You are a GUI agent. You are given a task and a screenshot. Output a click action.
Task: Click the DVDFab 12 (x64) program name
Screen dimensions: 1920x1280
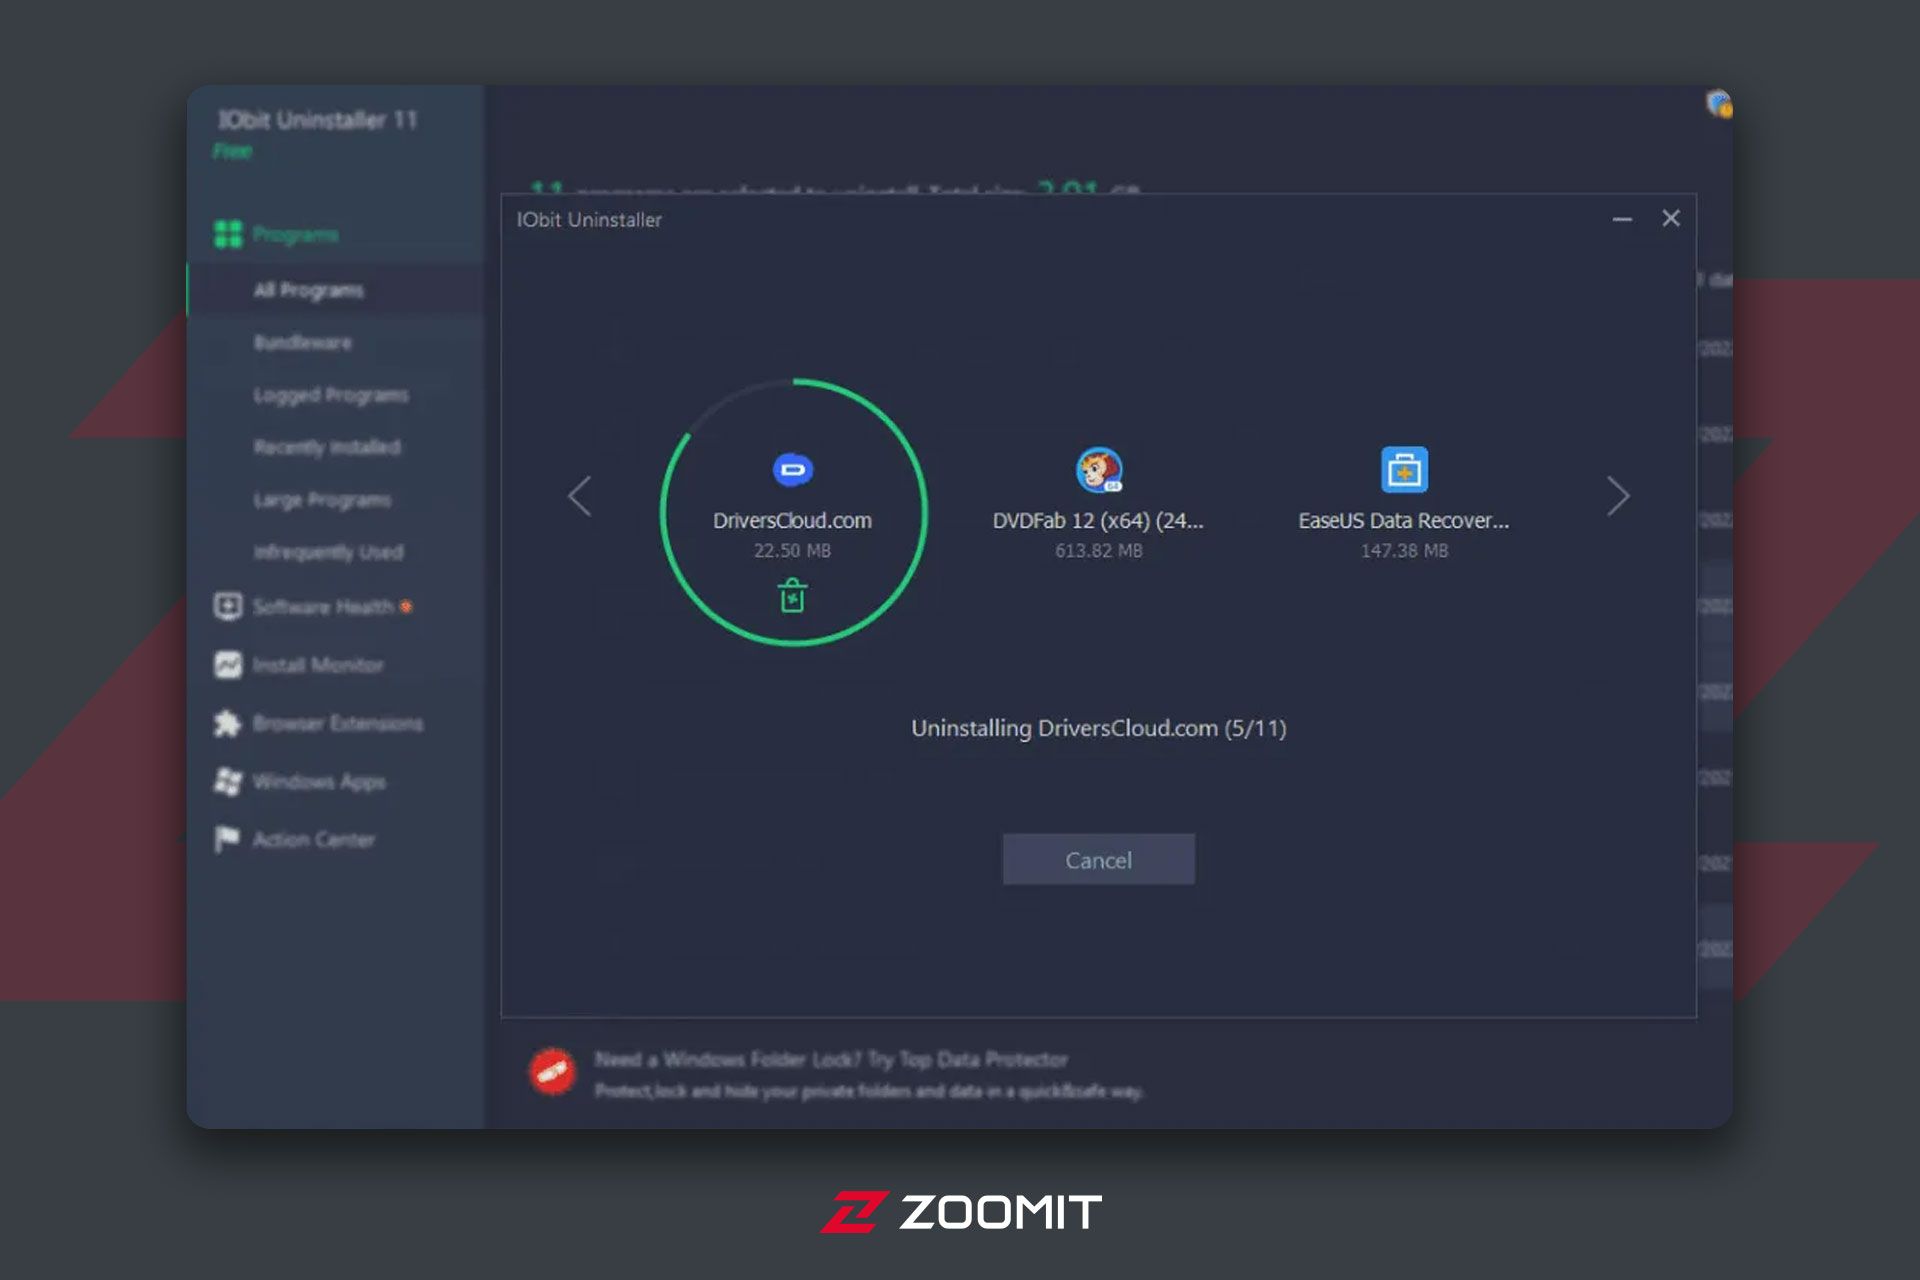[1098, 521]
